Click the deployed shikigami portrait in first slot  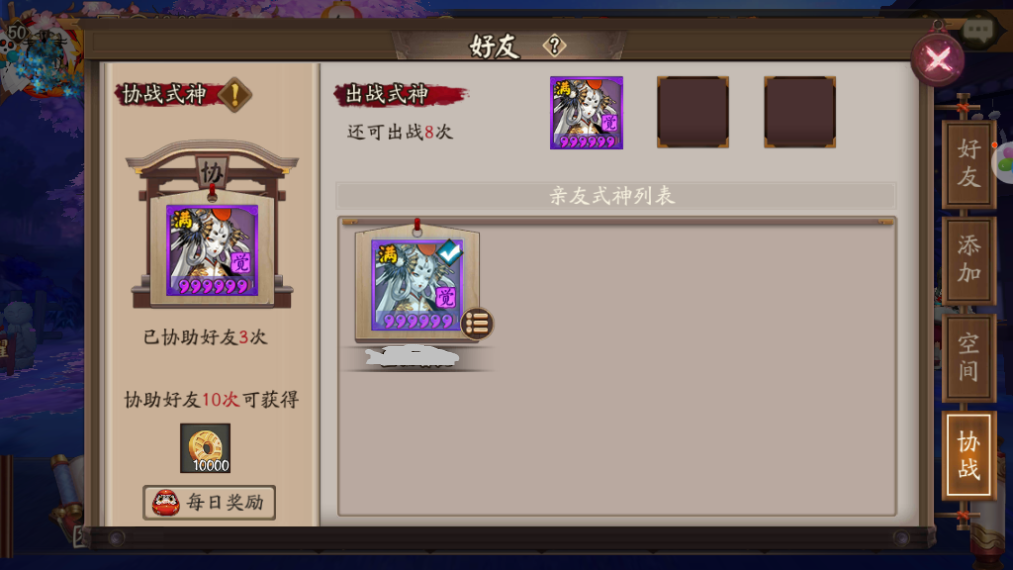coord(586,112)
